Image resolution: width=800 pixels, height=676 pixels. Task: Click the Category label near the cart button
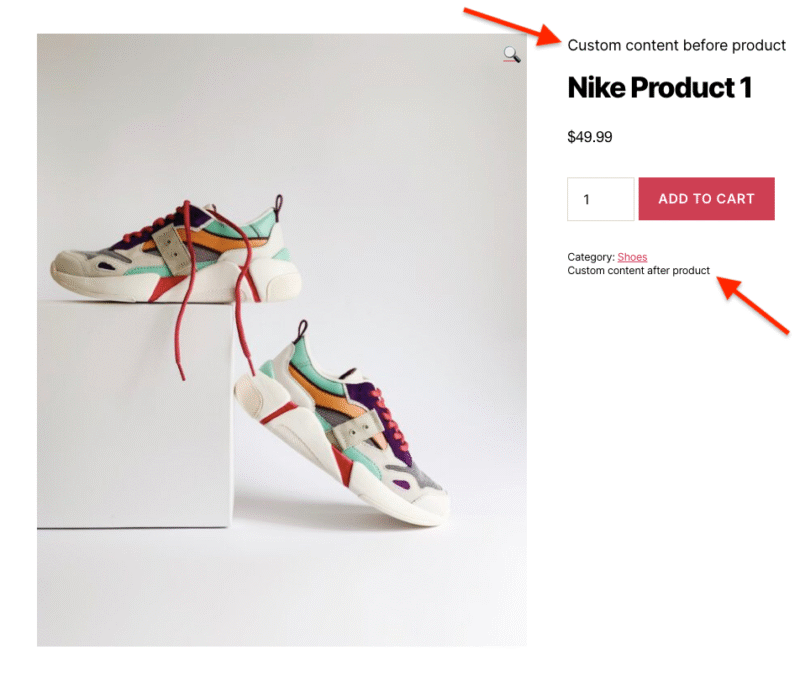(590, 256)
